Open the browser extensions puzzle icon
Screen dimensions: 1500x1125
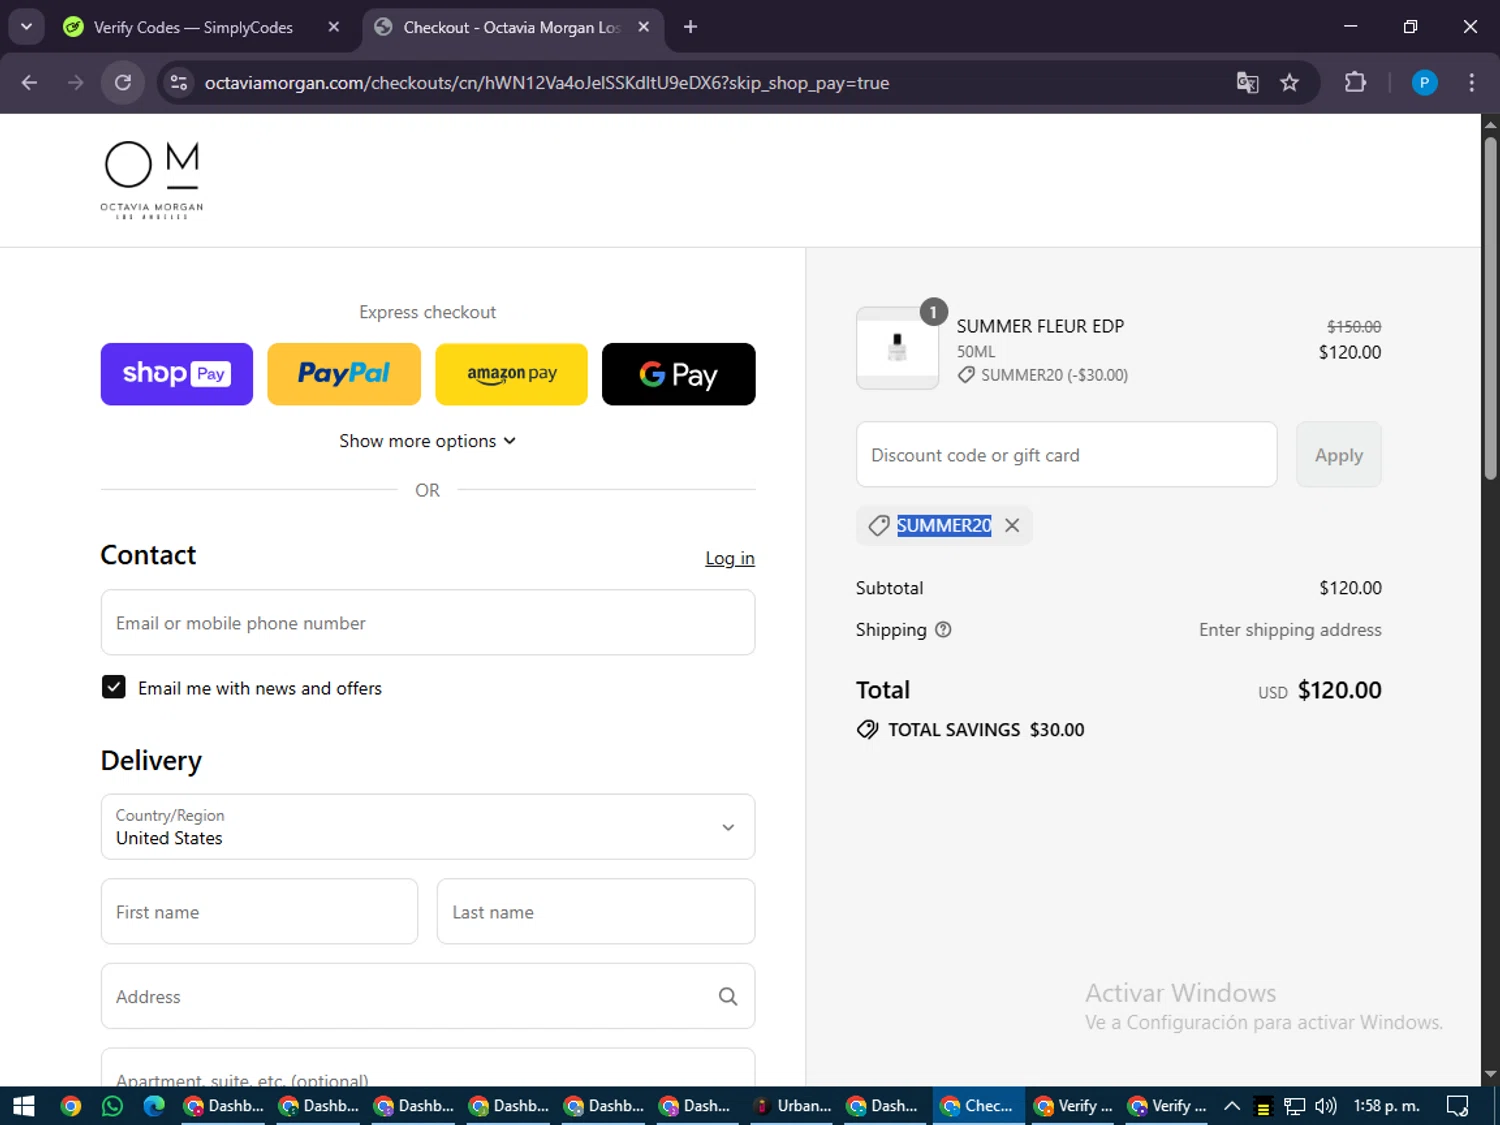click(x=1355, y=83)
